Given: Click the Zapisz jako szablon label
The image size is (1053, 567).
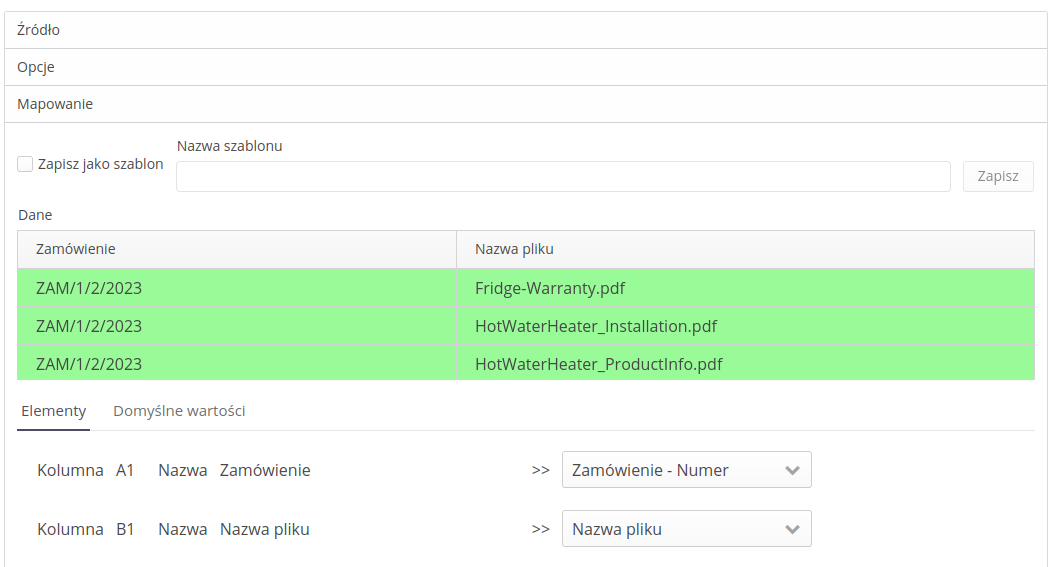Looking at the screenshot, I should 100,164.
